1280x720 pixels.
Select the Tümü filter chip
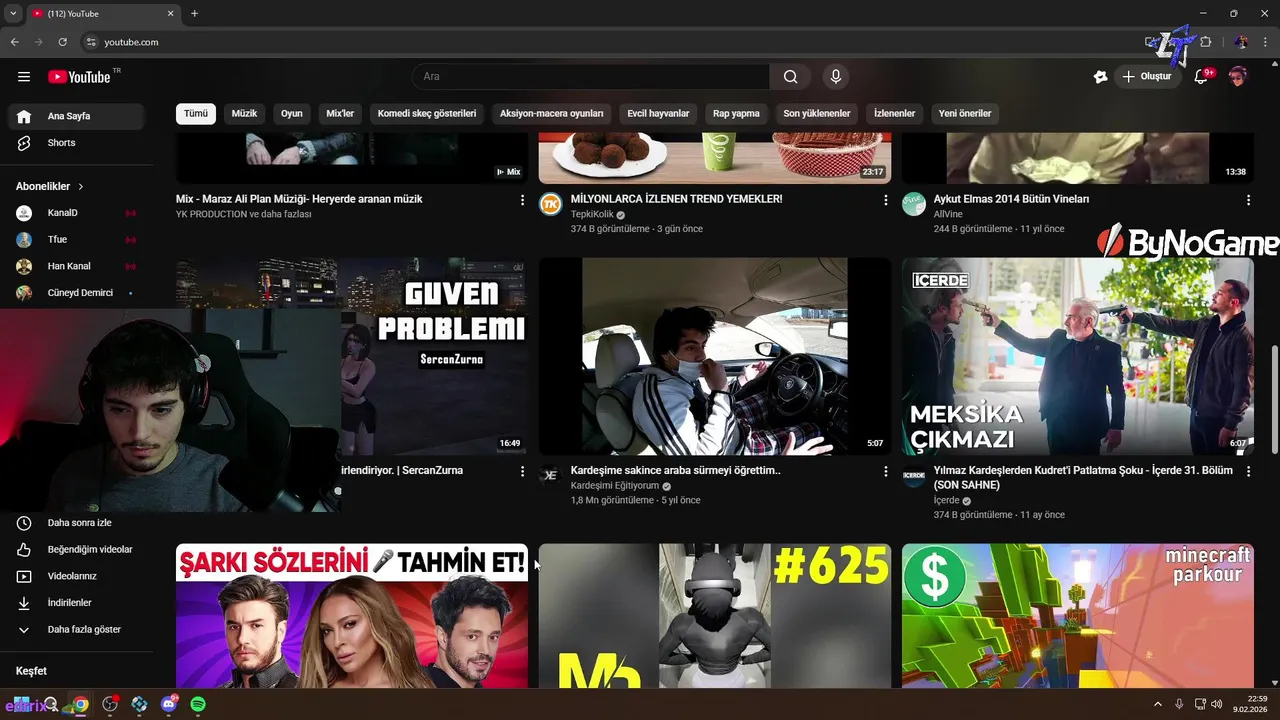coord(196,114)
